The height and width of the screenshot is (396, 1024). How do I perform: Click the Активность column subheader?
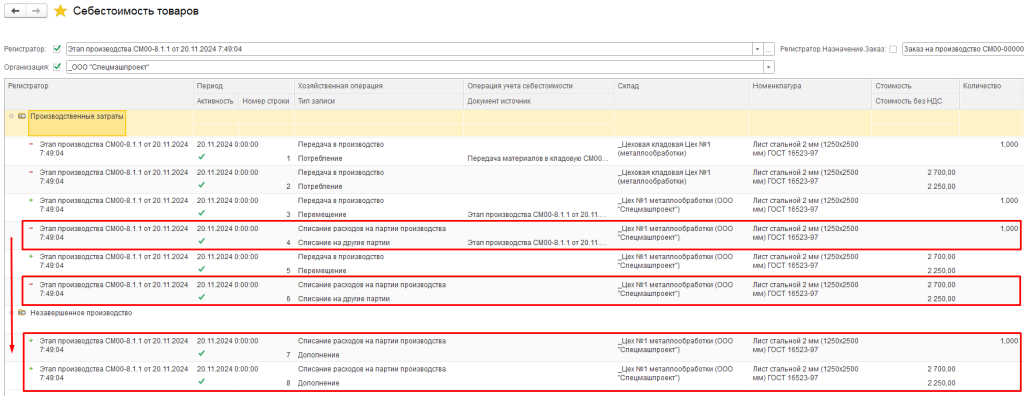(x=215, y=101)
